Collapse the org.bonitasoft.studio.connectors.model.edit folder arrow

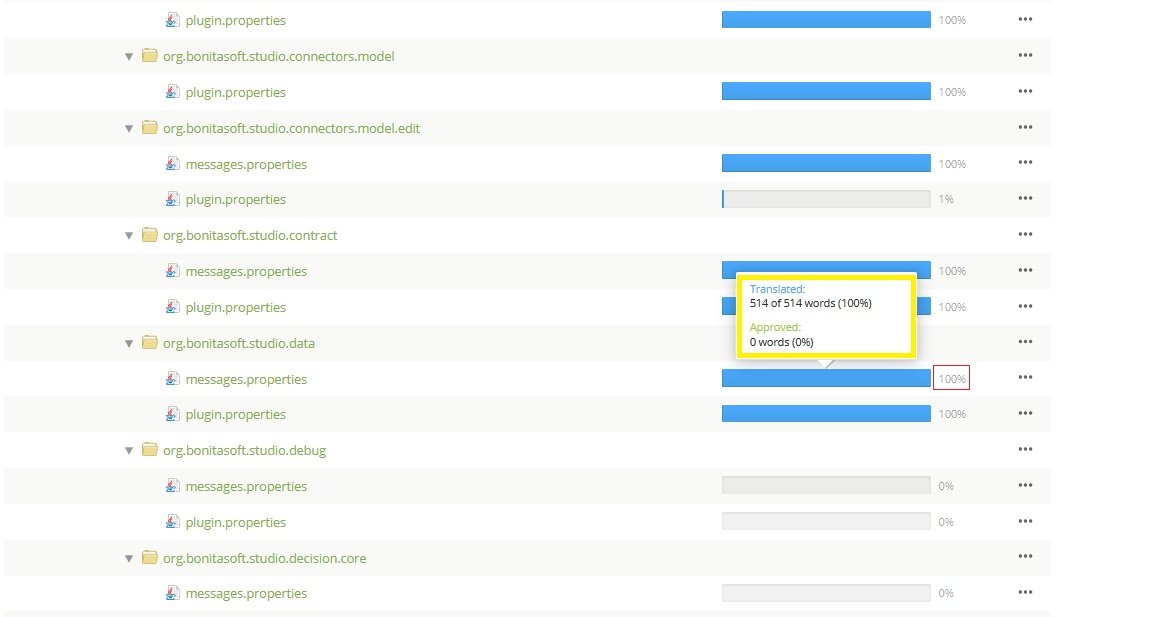click(x=129, y=128)
